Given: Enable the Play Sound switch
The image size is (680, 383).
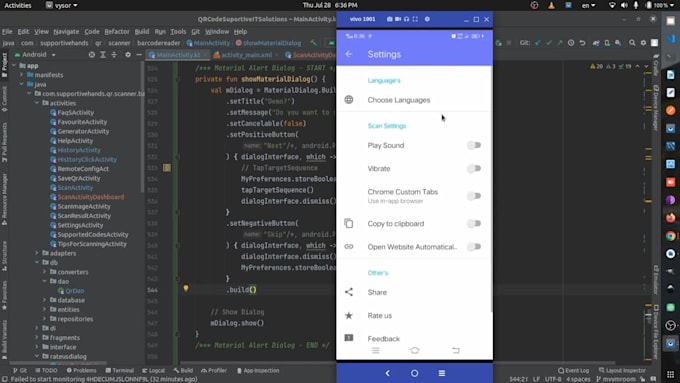Looking at the screenshot, I should 474,145.
